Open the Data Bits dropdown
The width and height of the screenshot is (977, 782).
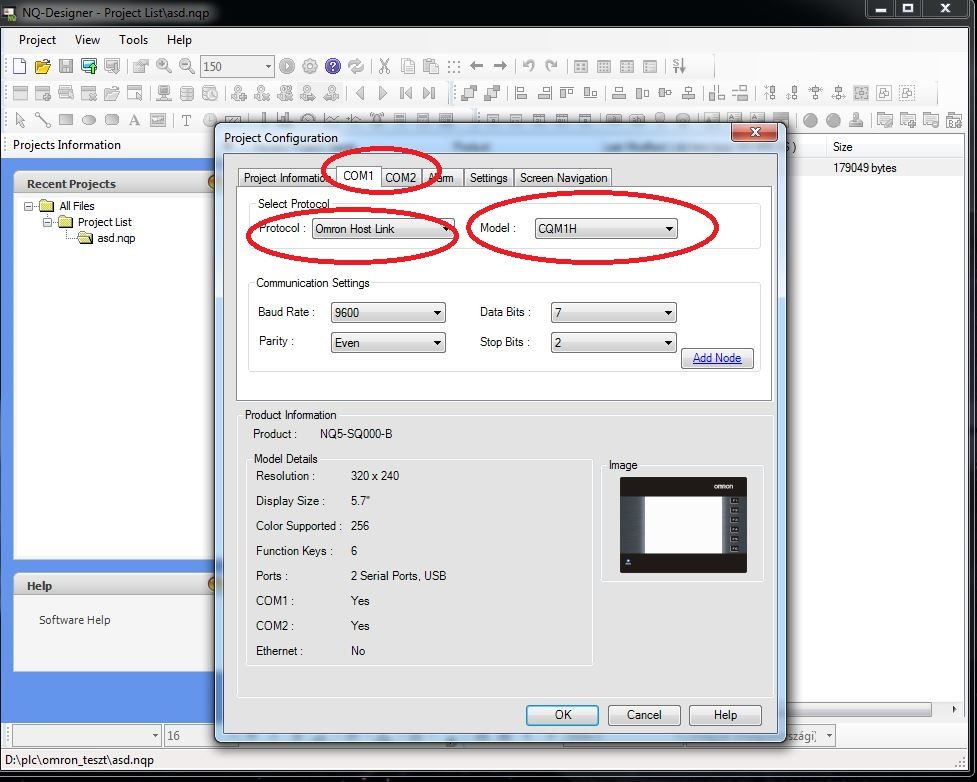(613, 312)
